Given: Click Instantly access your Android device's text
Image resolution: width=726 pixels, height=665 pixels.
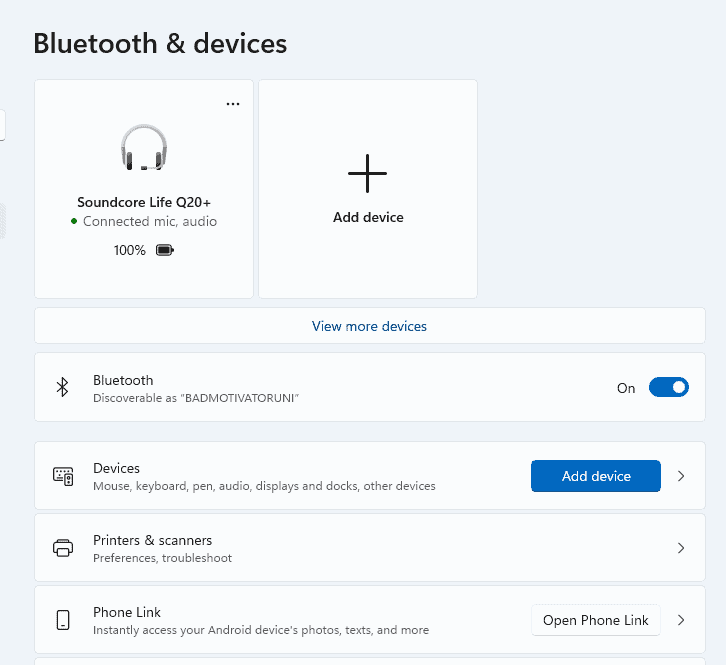Looking at the screenshot, I should coord(261,630).
